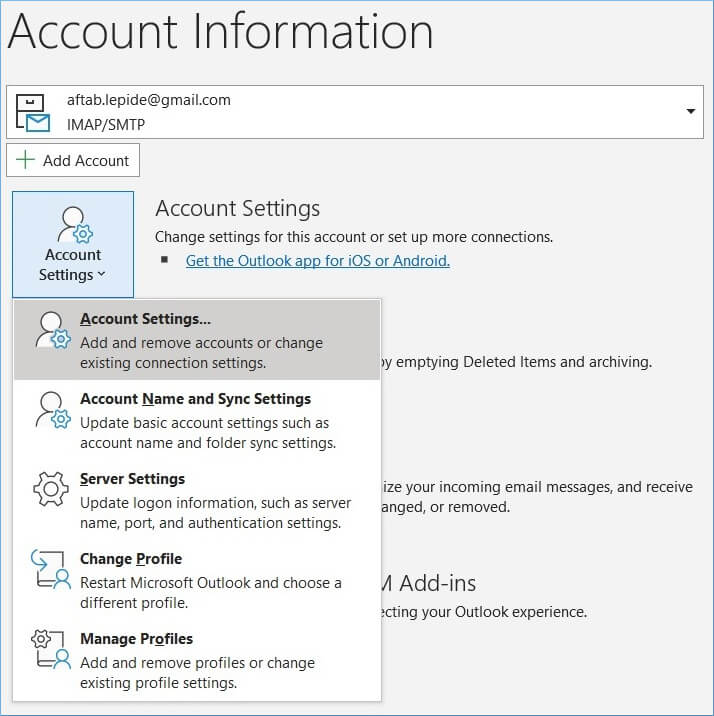The width and height of the screenshot is (714, 716).
Task: Click the IMAP/SMTP account type text
Action: [105, 125]
